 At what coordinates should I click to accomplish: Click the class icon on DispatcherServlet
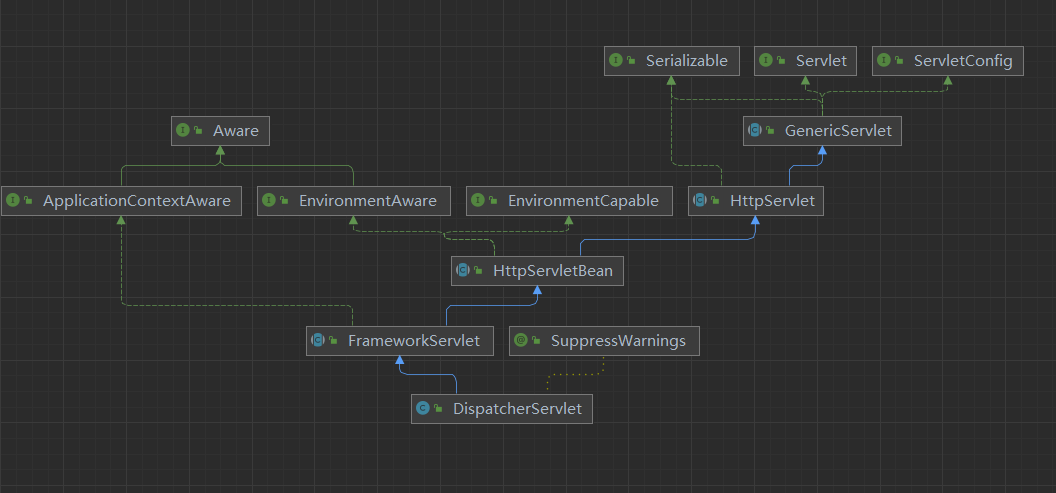(x=423, y=408)
